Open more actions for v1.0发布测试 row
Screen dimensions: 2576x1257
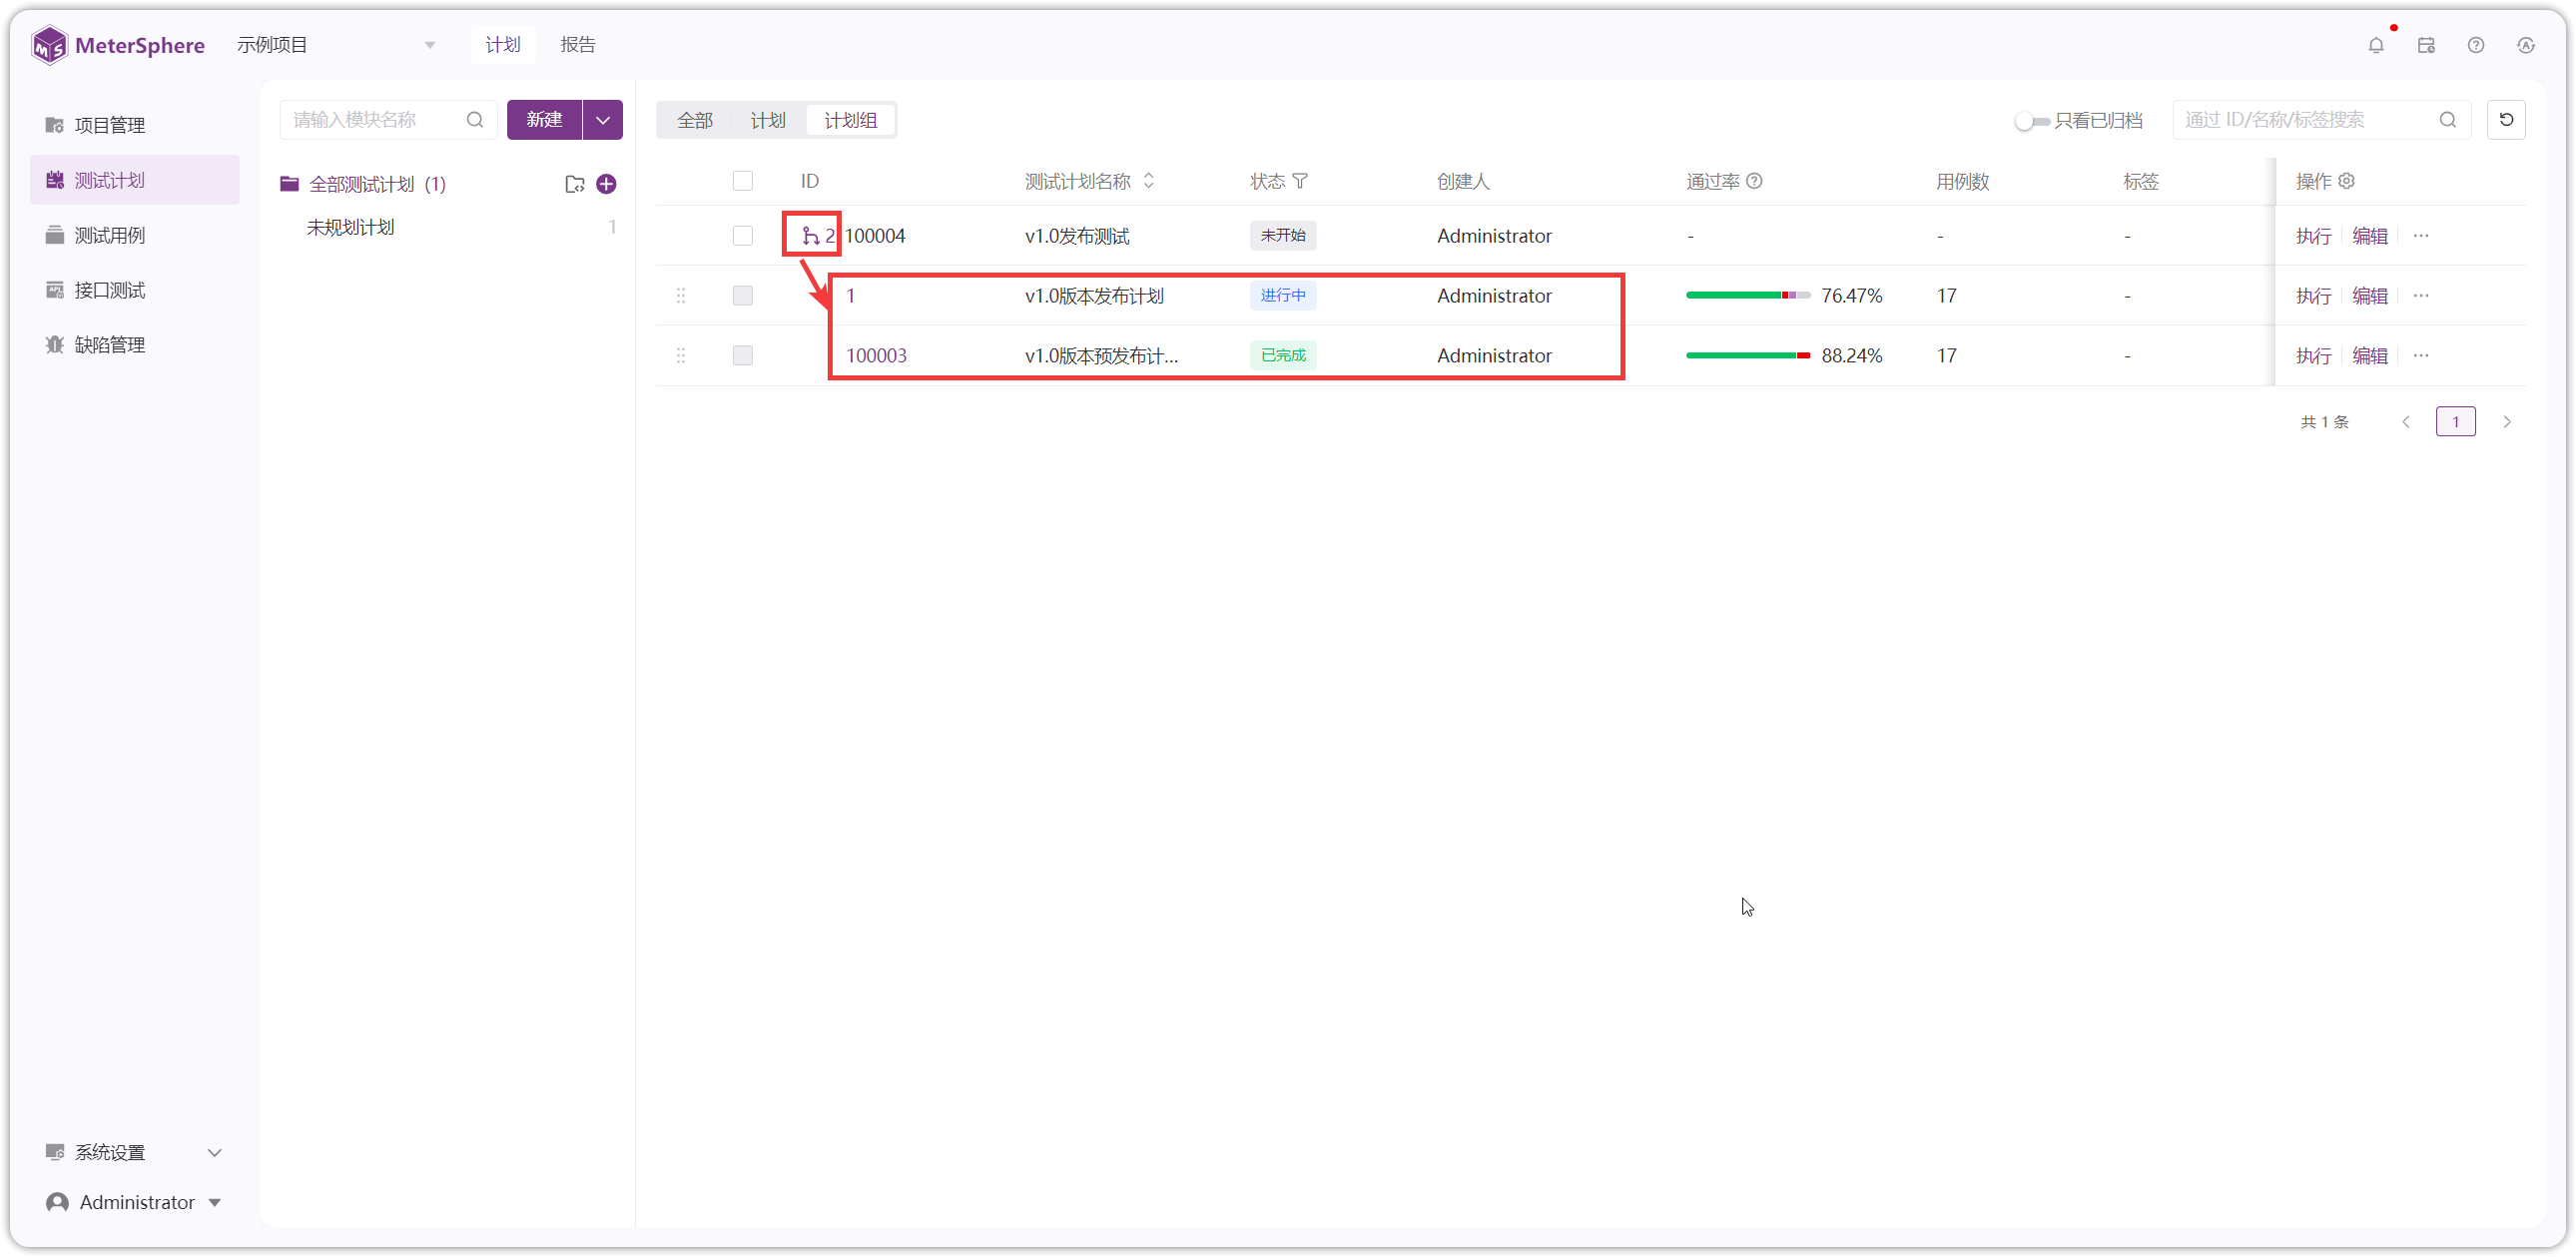pyautogui.click(x=2421, y=236)
